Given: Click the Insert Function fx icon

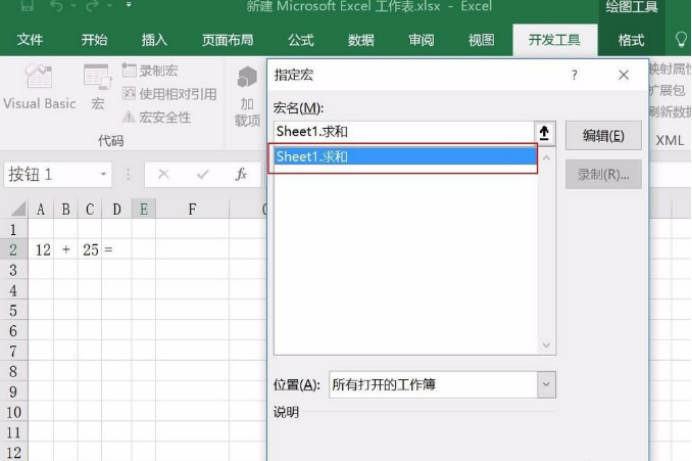Looking at the screenshot, I should 241,174.
